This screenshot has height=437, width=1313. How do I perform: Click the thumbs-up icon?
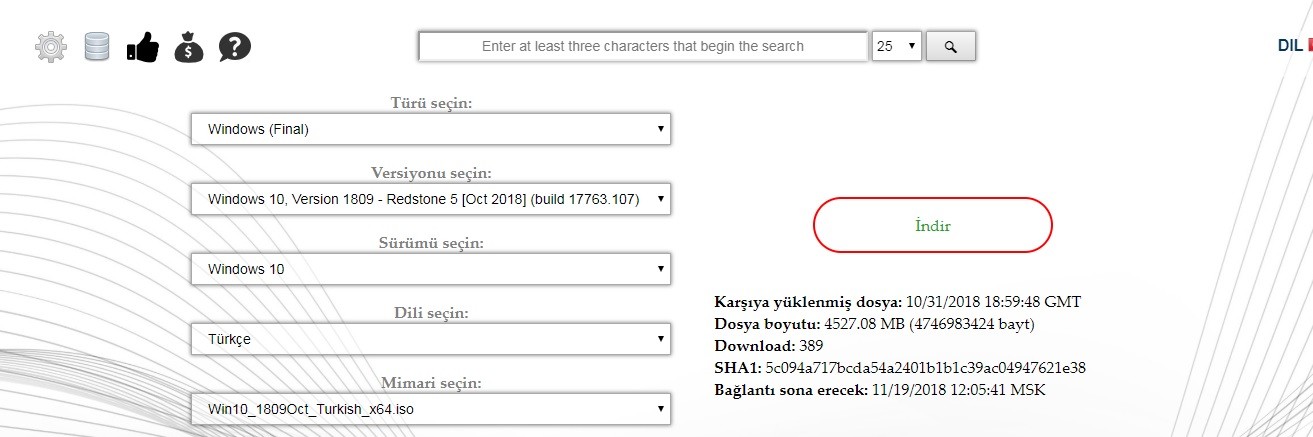[x=142, y=46]
